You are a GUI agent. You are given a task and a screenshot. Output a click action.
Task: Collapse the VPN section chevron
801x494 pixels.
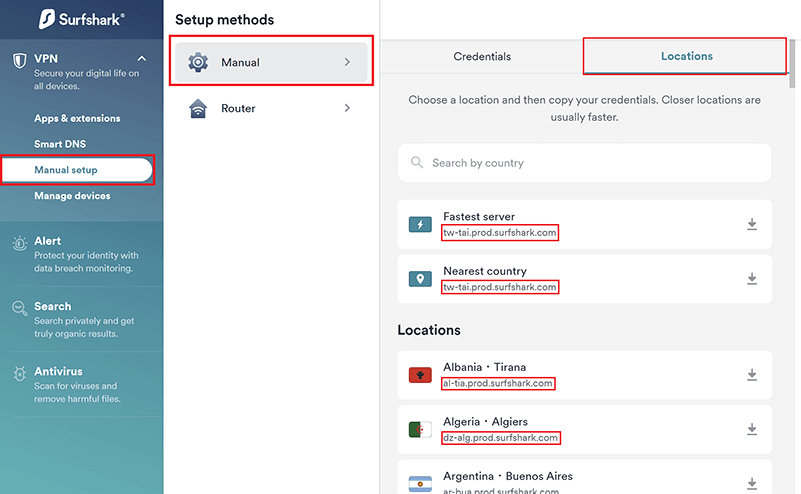142,59
